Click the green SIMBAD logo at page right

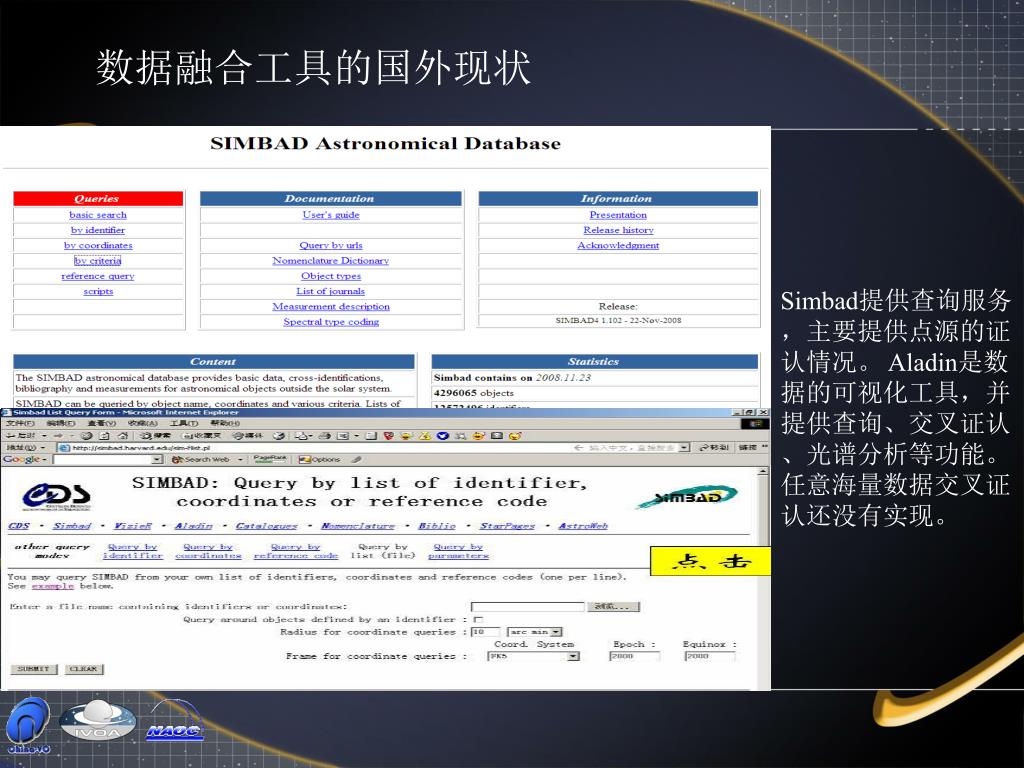click(687, 497)
